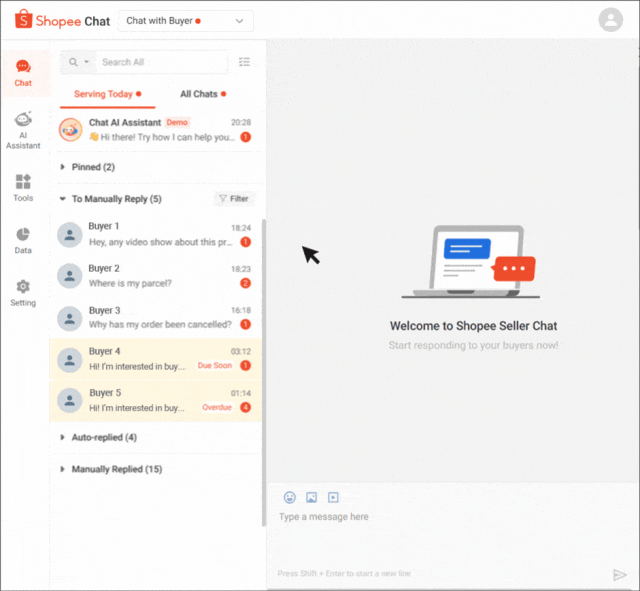Open the 'Where is my parcel?' chat

[x=155, y=276]
